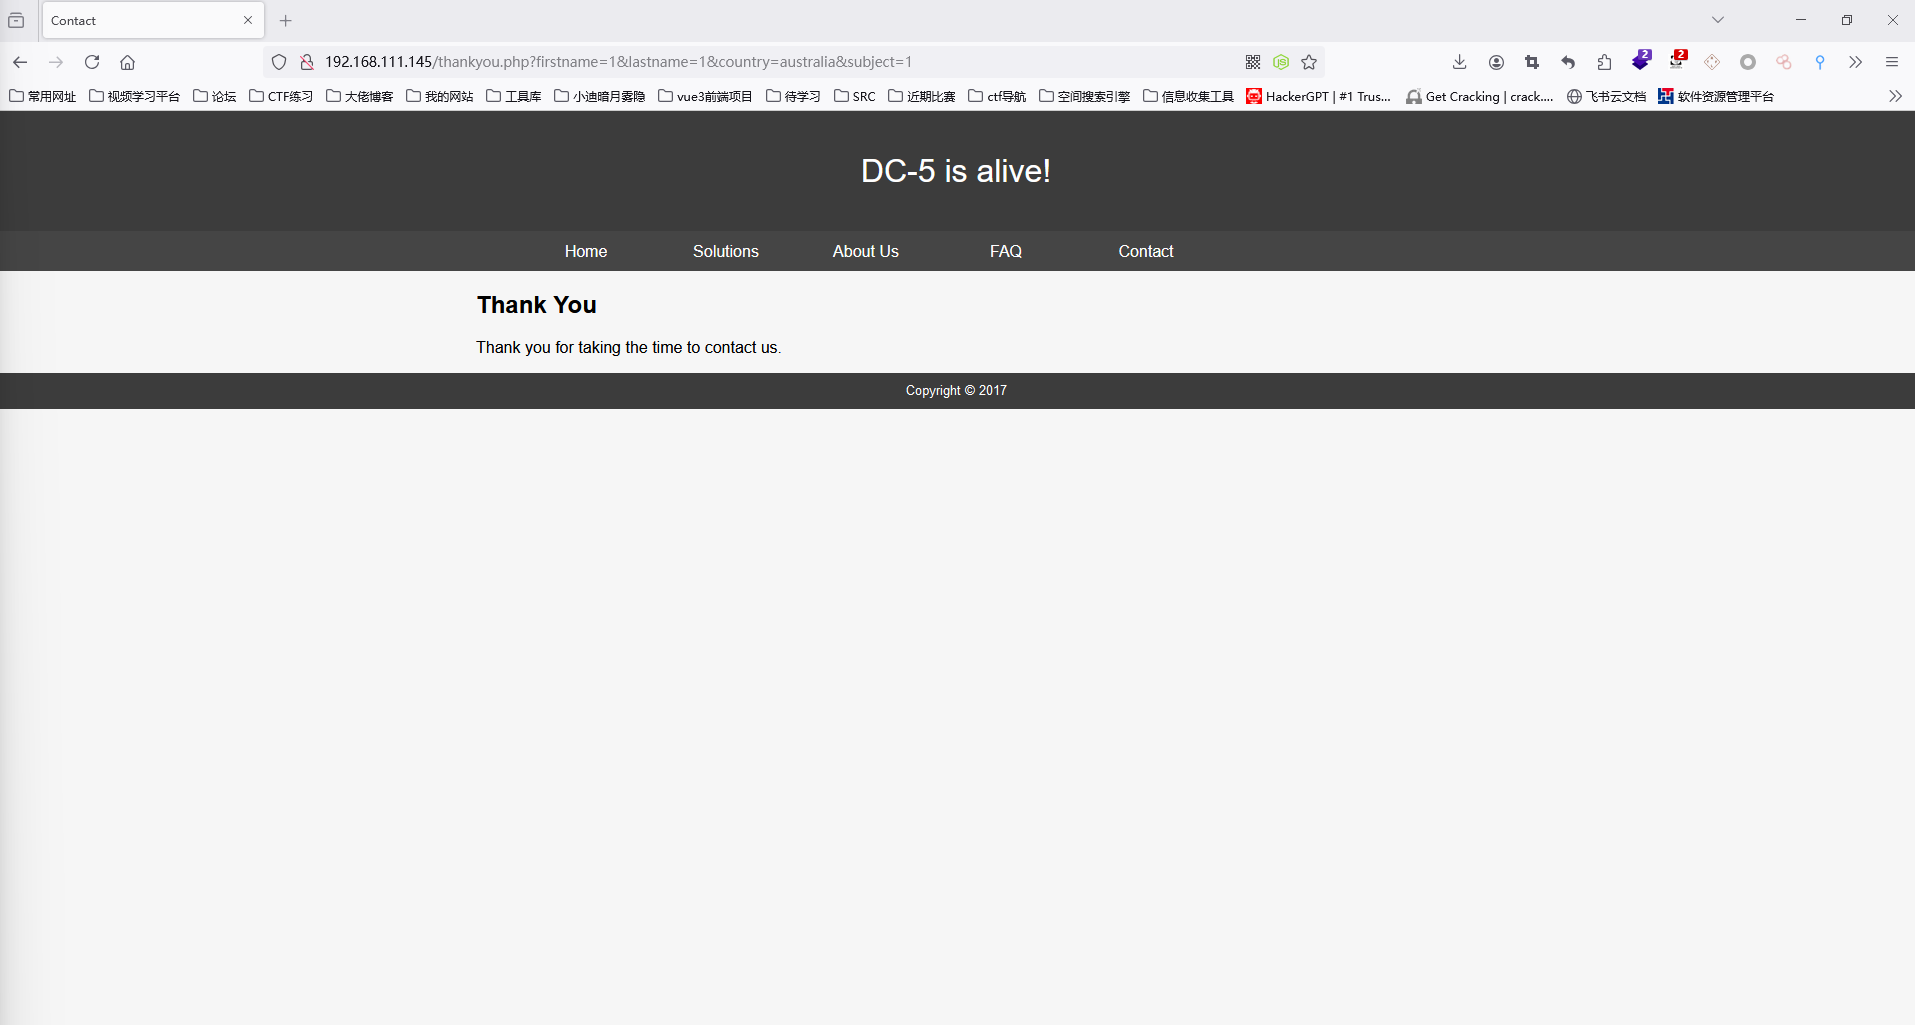1915x1025 pixels.
Task: Open the Solutions navigation item
Action: pyautogui.click(x=725, y=251)
